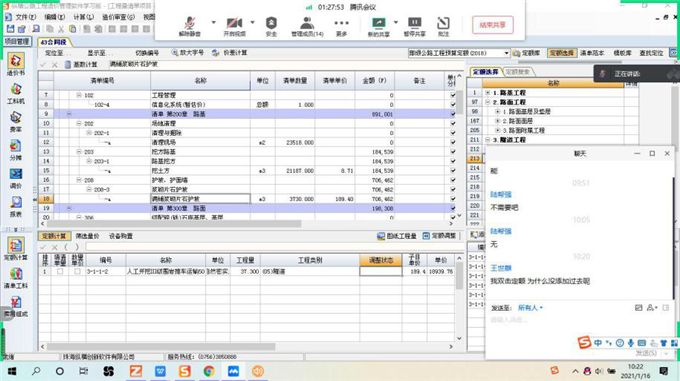Image resolution: width=680 pixels, height=381 pixels.
Task: Expand 1.路面基层及垫层 node
Action: coord(497,111)
